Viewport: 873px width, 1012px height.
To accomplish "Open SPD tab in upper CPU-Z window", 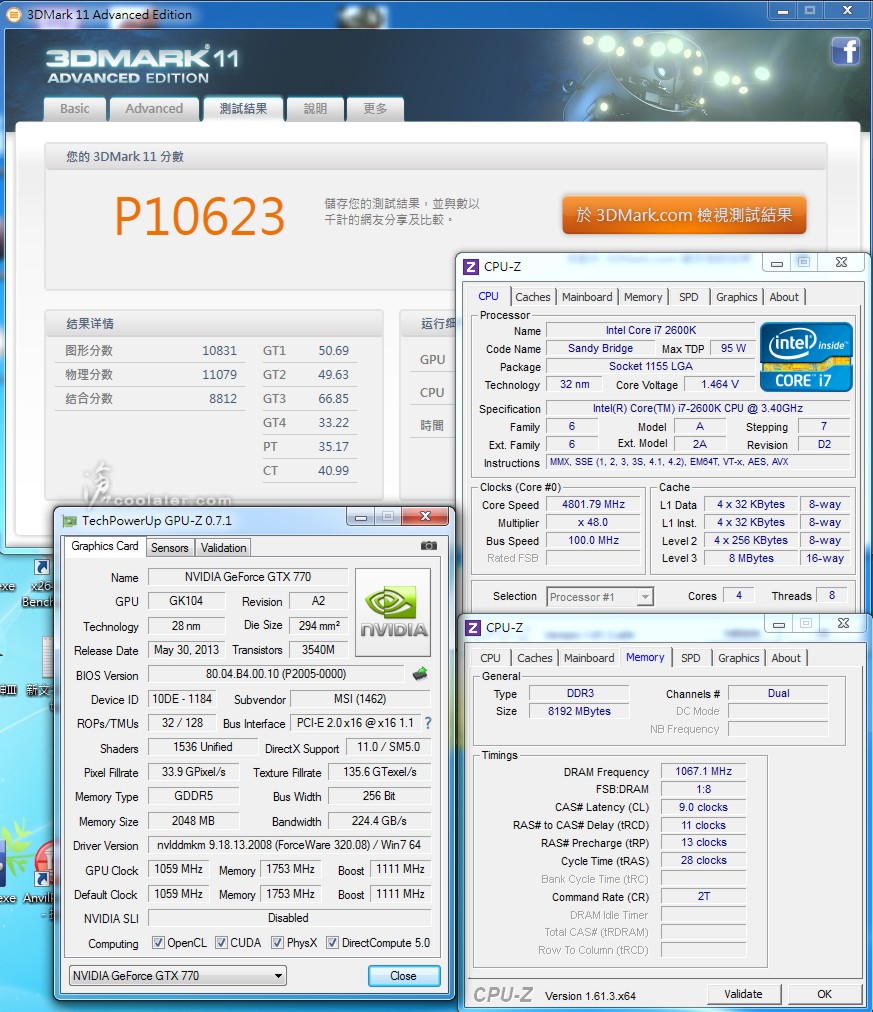I will 688,297.
